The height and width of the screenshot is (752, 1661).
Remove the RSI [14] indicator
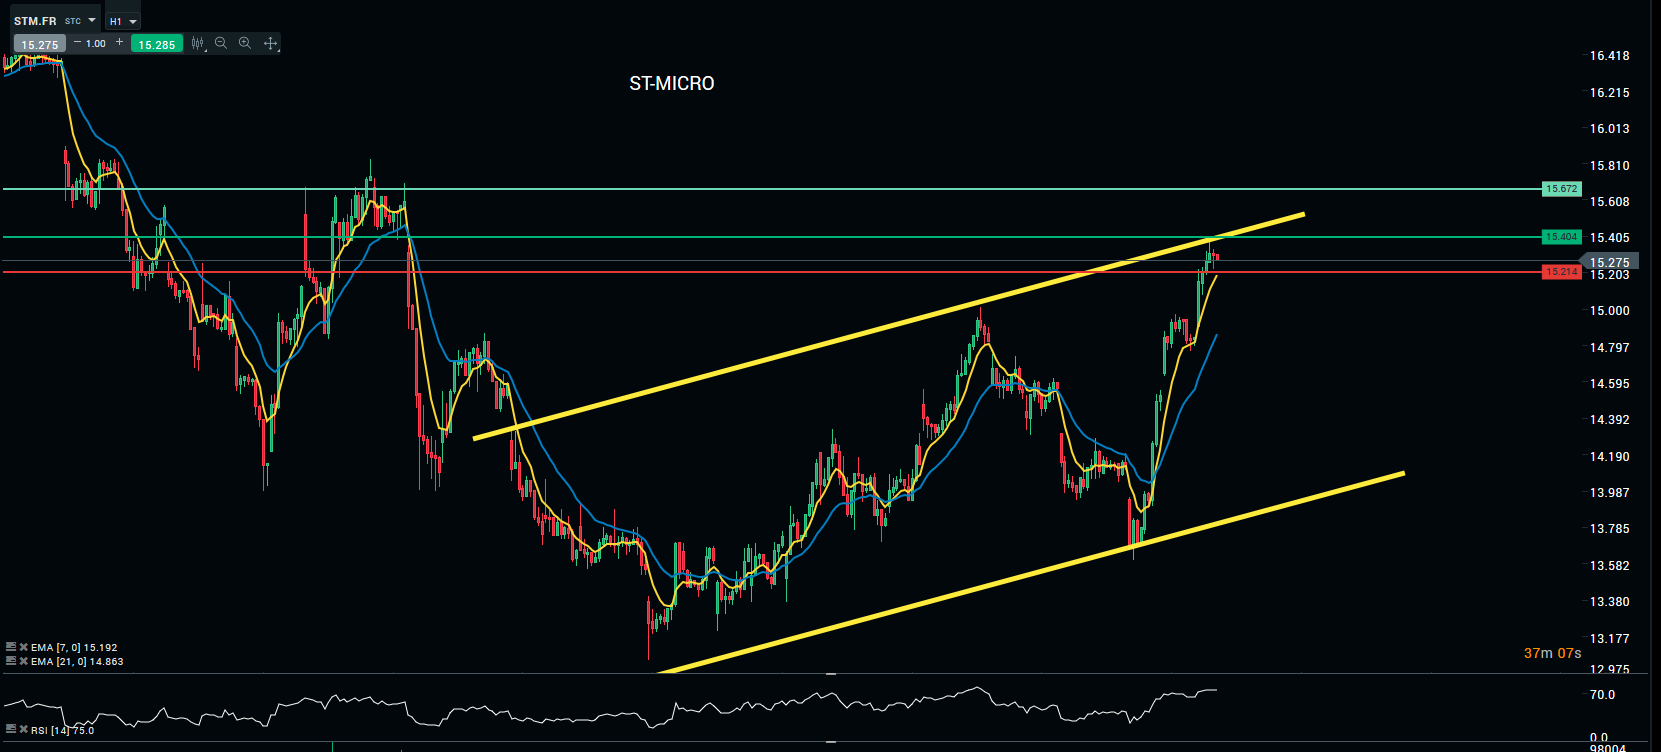click(x=23, y=730)
